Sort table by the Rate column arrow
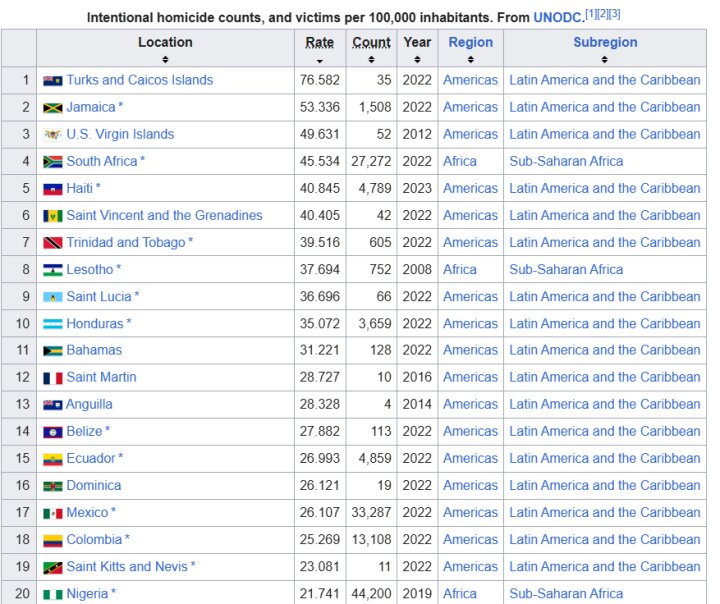 [320, 61]
